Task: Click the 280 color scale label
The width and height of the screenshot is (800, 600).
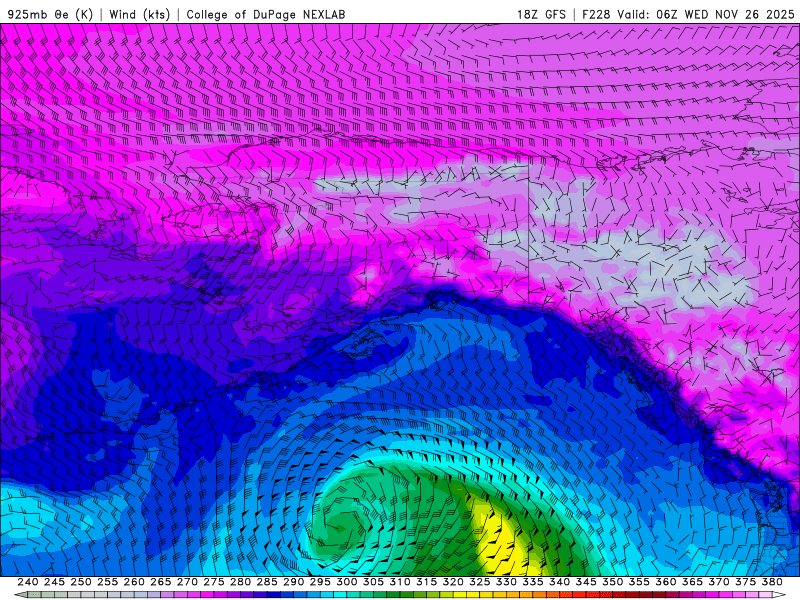Action: [x=240, y=582]
